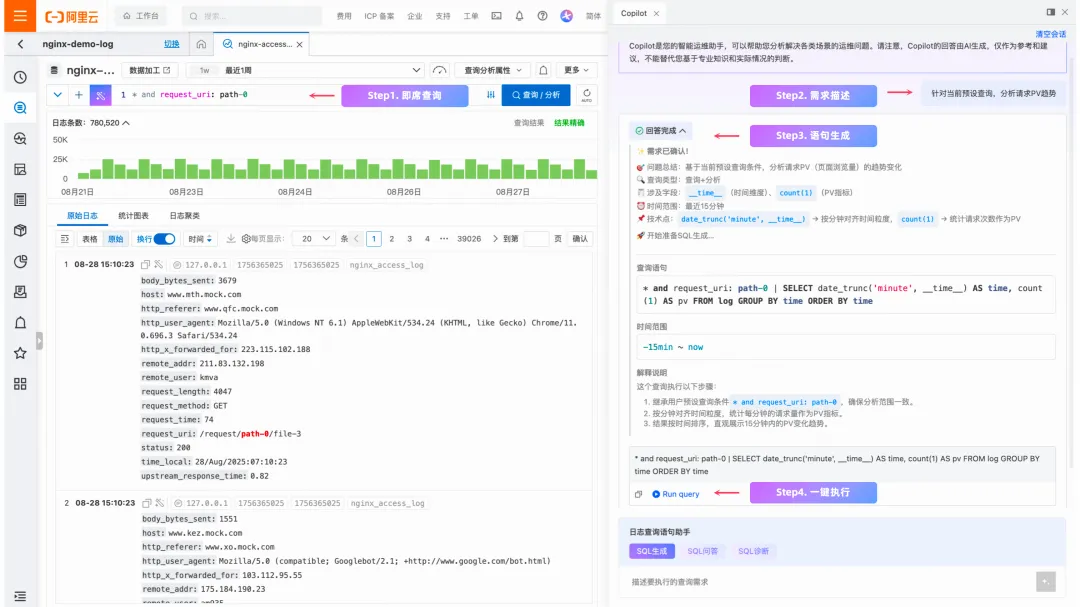
Task: Click the 查询 / 分析 search button
Action: point(536,95)
